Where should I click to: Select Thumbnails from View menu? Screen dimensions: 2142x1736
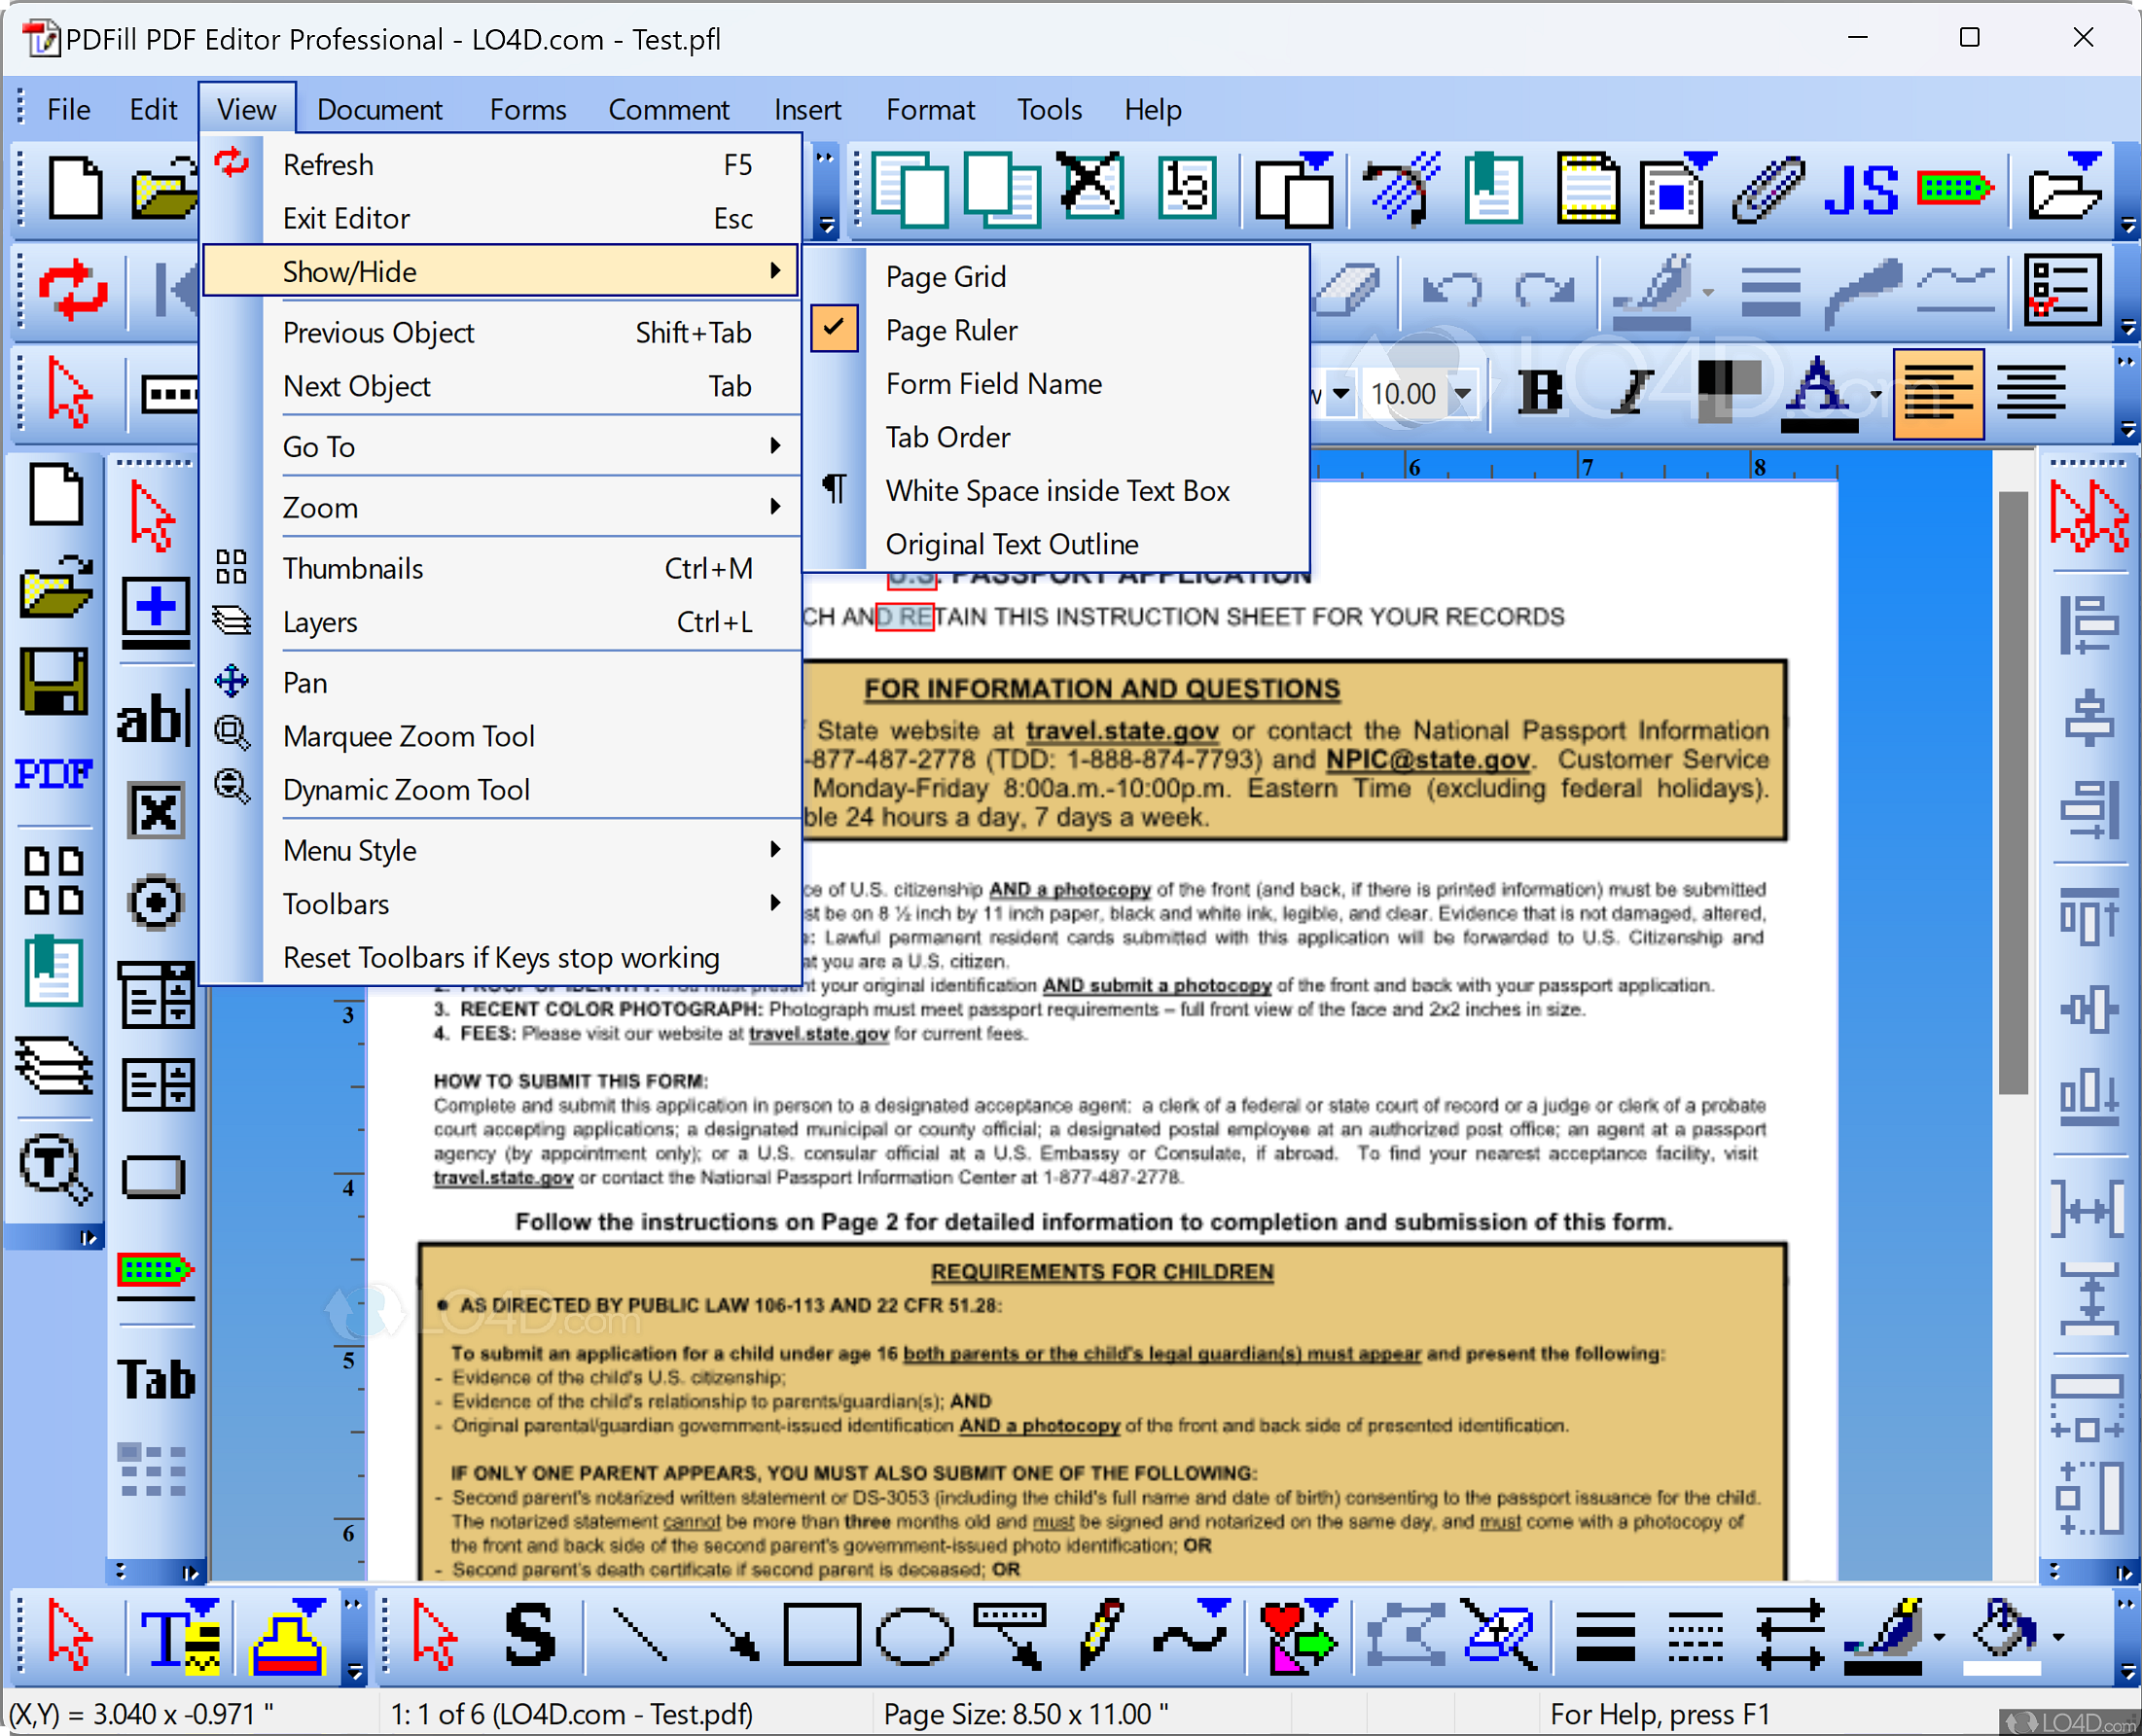click(x=353, y=569)
